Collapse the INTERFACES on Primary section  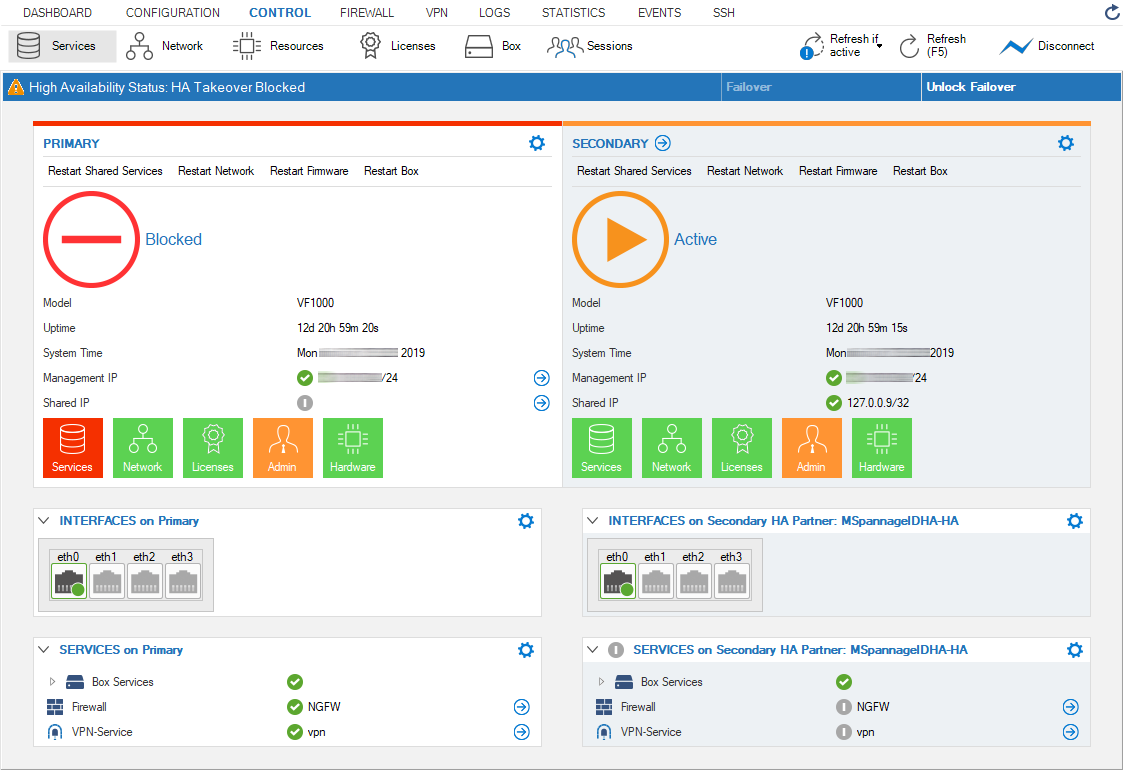[x=44, y=521]
